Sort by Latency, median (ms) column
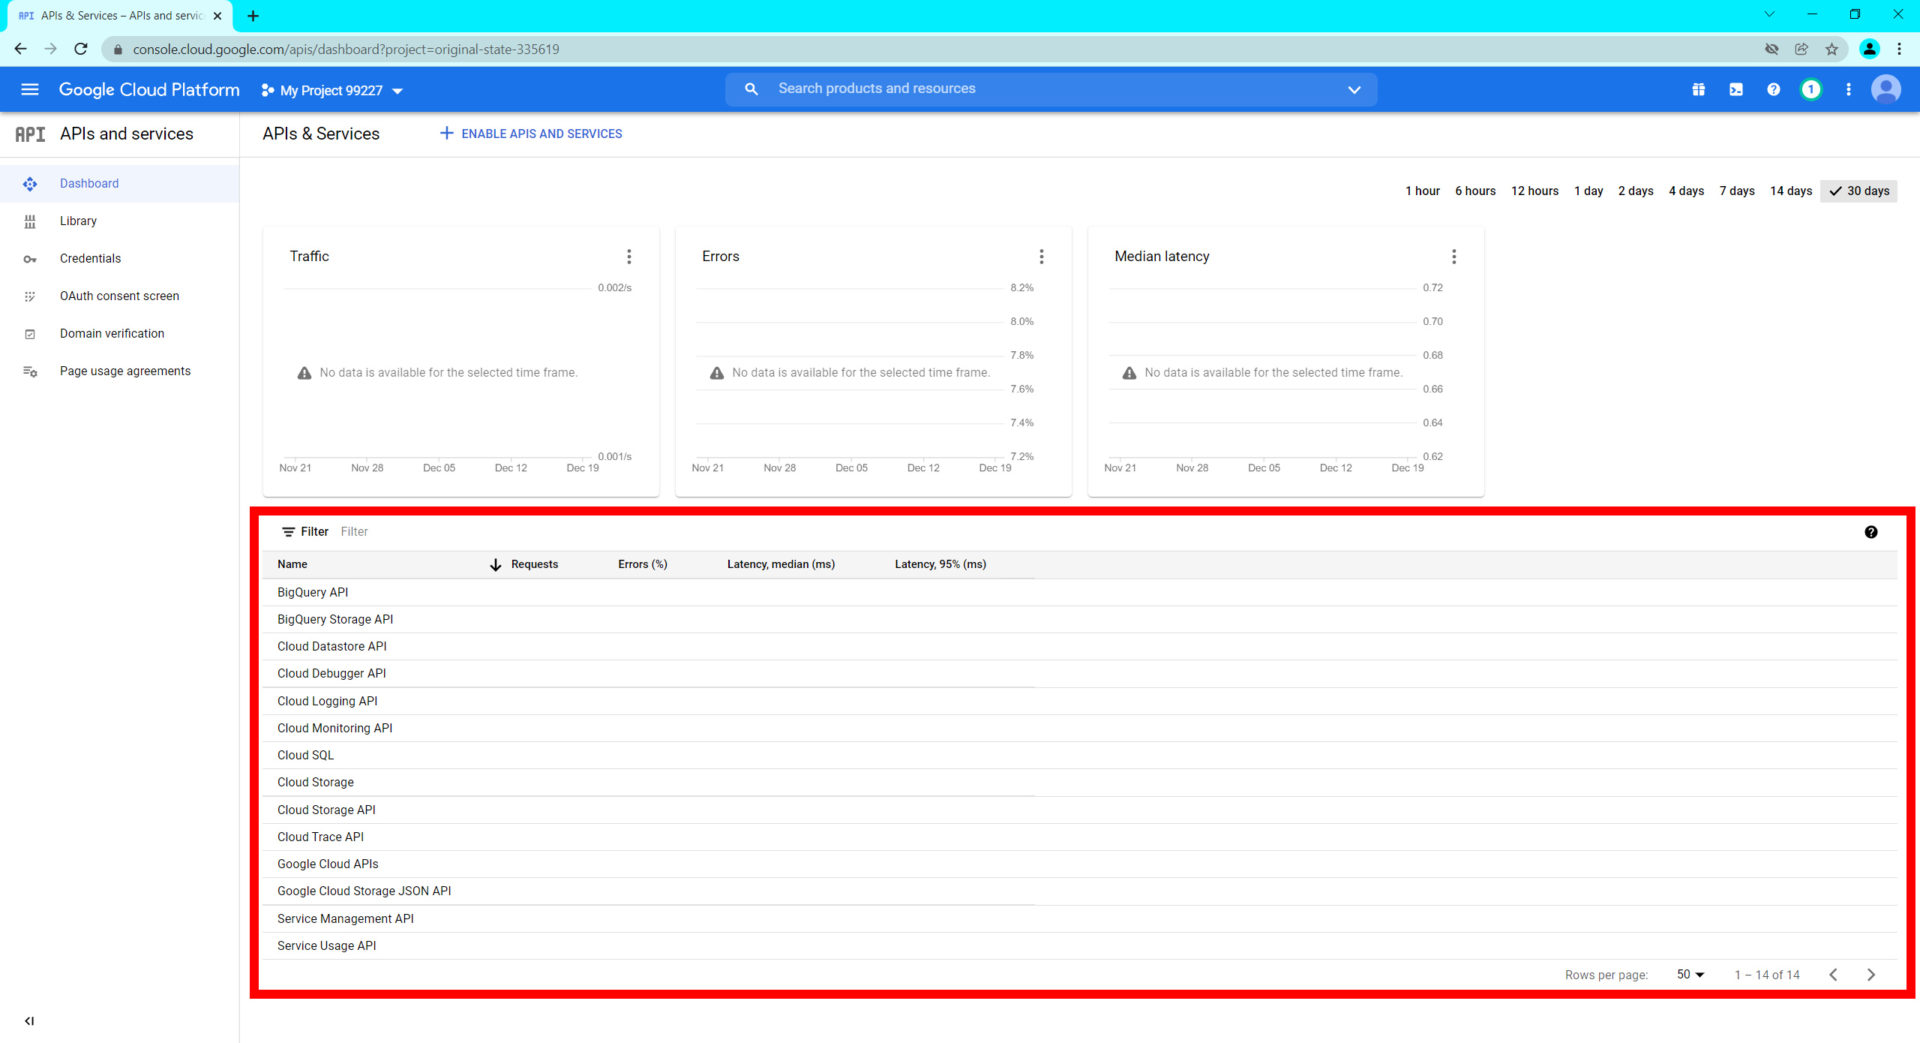The height and width of the screenshot is (1043, 1920). pyautogui.click(x=781, y=565)
